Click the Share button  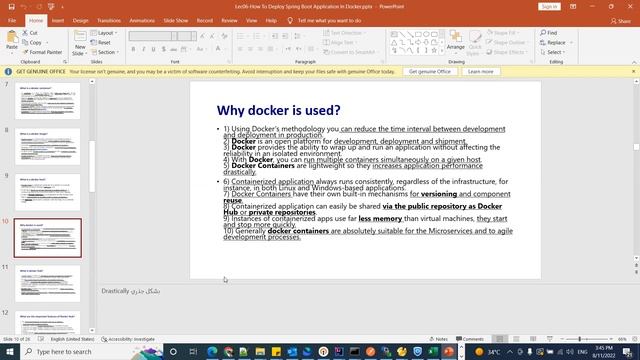coord(620,21)
